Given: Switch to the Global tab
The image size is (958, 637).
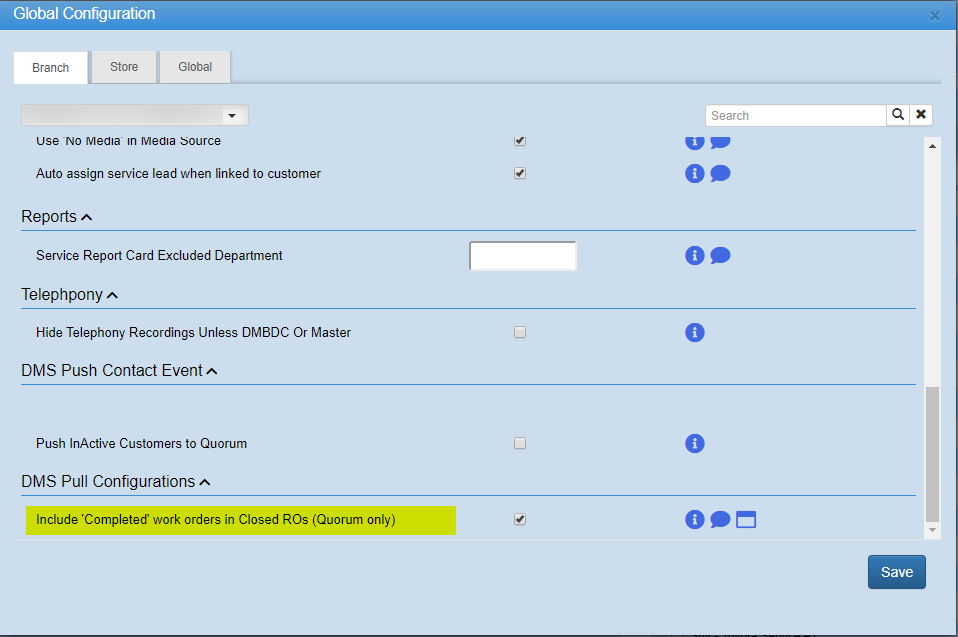Looking at the screenshot, I should 195,67.
